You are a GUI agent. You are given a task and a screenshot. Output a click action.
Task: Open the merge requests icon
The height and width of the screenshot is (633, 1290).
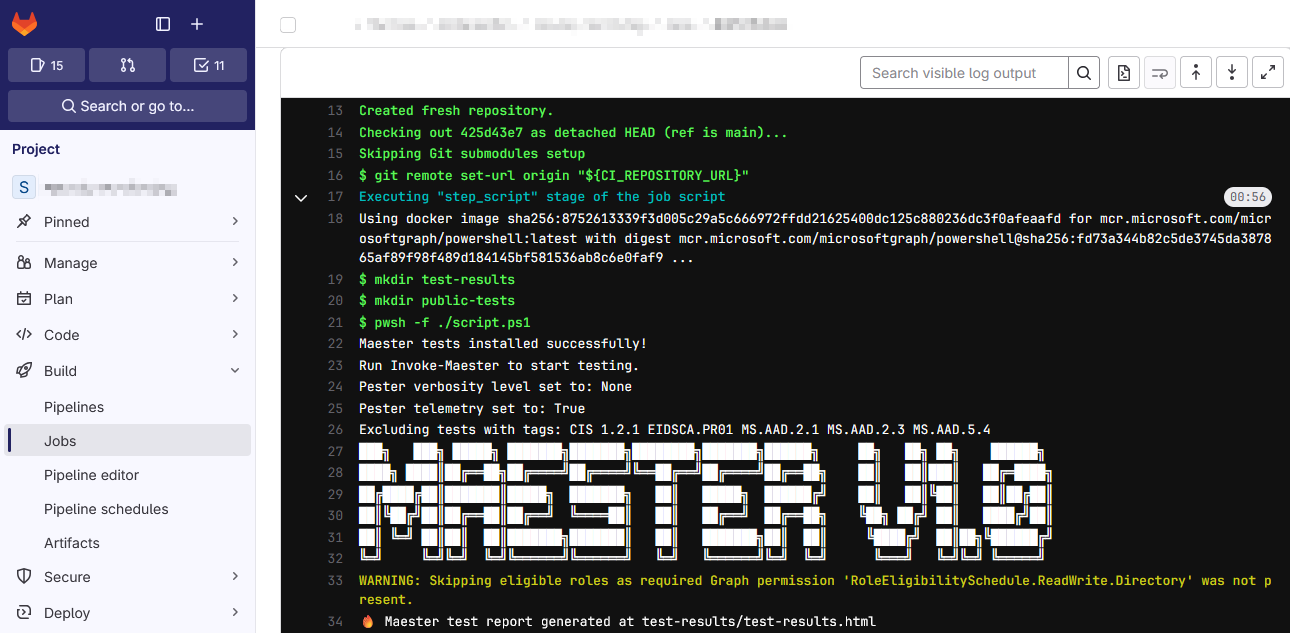[x=127, y=64]
